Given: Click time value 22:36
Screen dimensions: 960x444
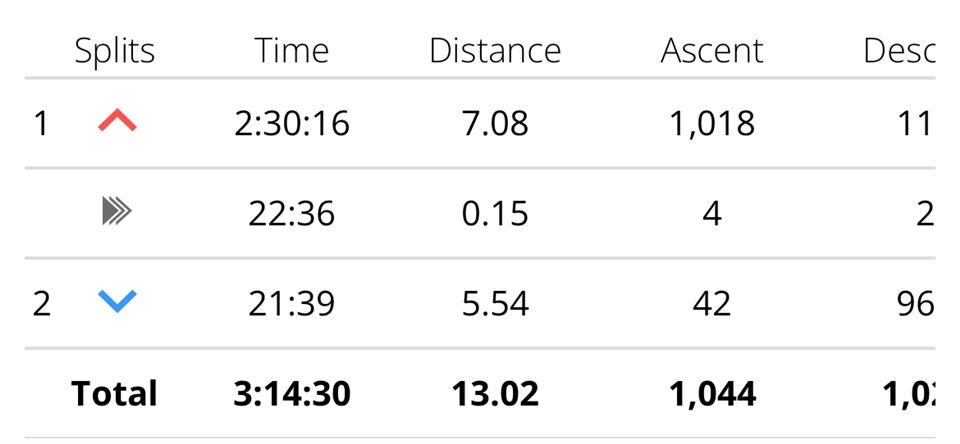Looking at the screenshot, I should tap(291, 214).
